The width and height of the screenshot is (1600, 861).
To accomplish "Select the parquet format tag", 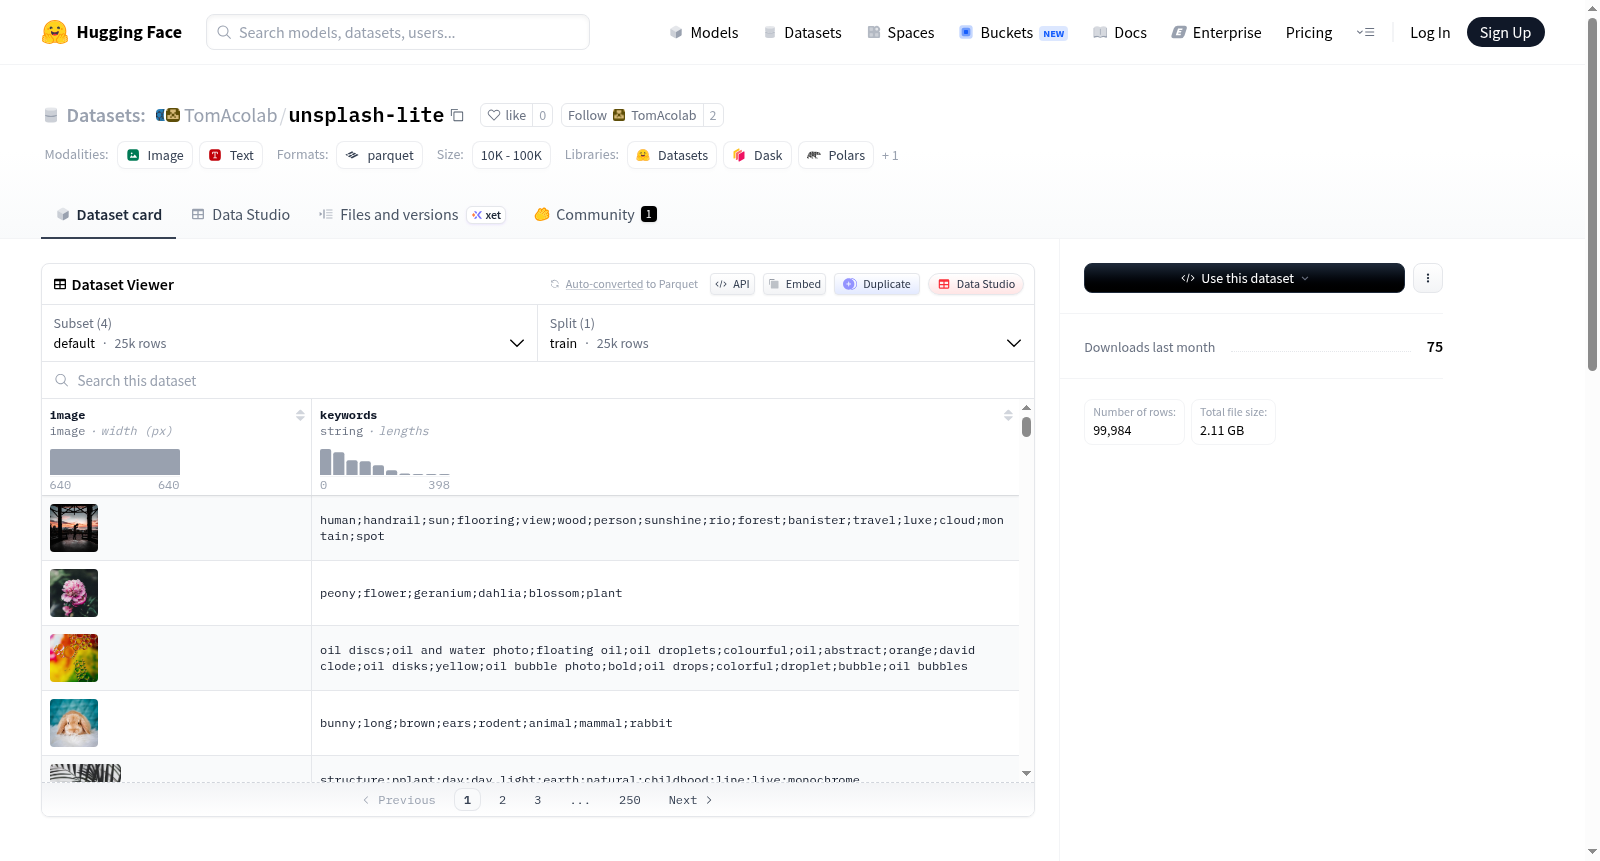I will pos(380,155).
